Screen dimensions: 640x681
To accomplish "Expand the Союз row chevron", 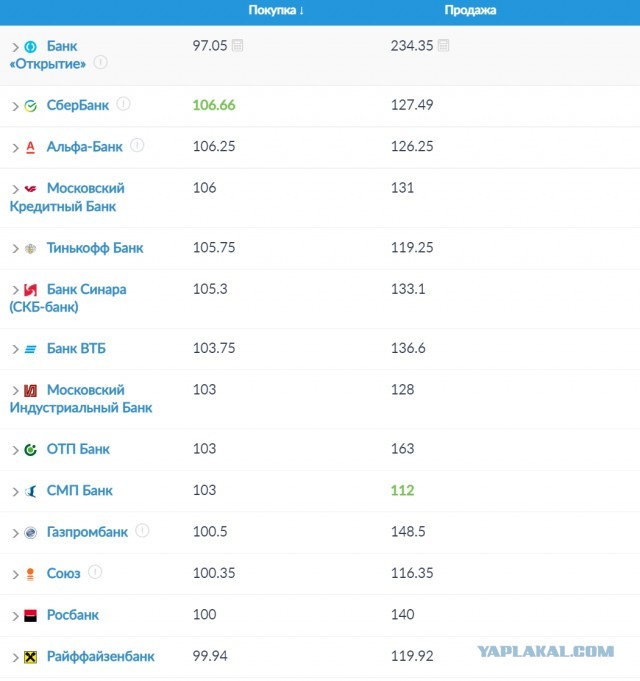I will (x=15, y=575).
